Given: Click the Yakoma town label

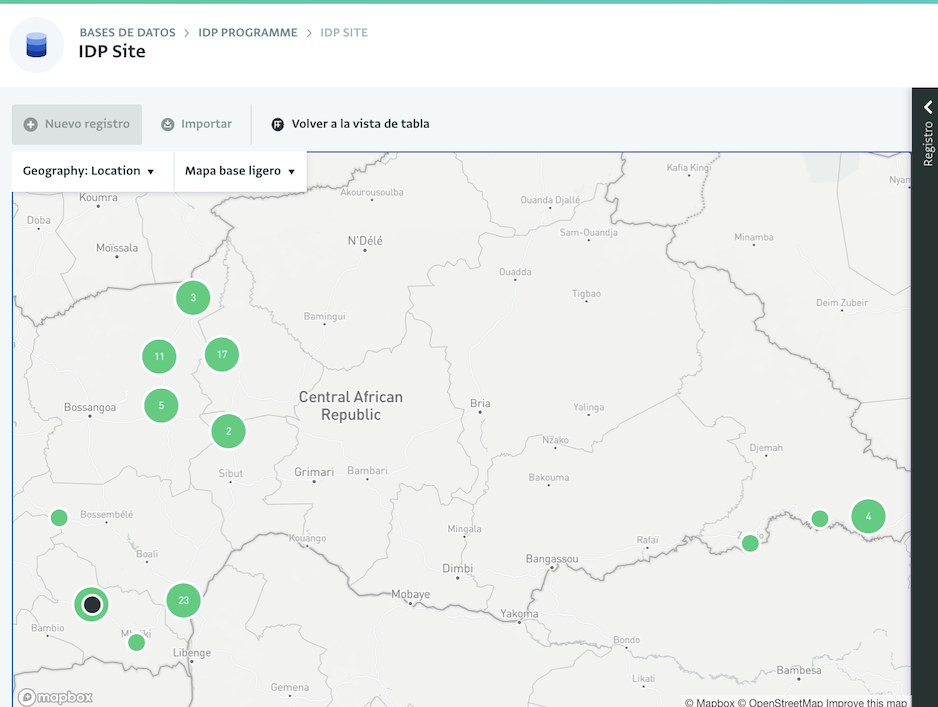Looking at the screenshot, I should coord(519,614).
